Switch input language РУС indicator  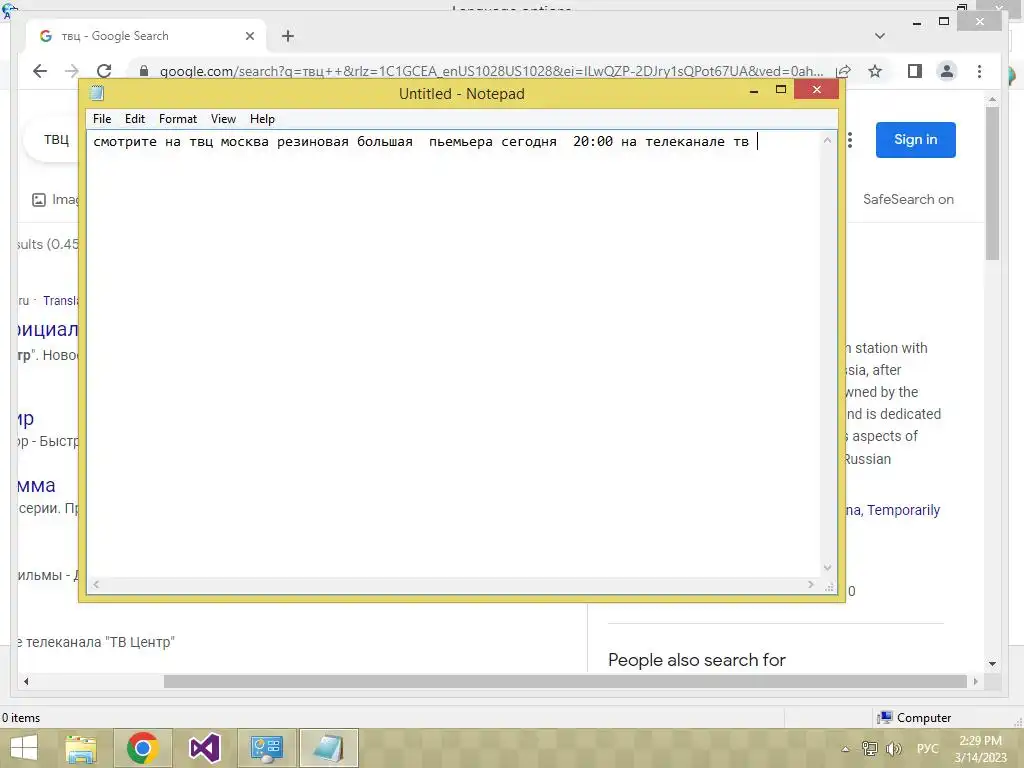click(927, 748)
